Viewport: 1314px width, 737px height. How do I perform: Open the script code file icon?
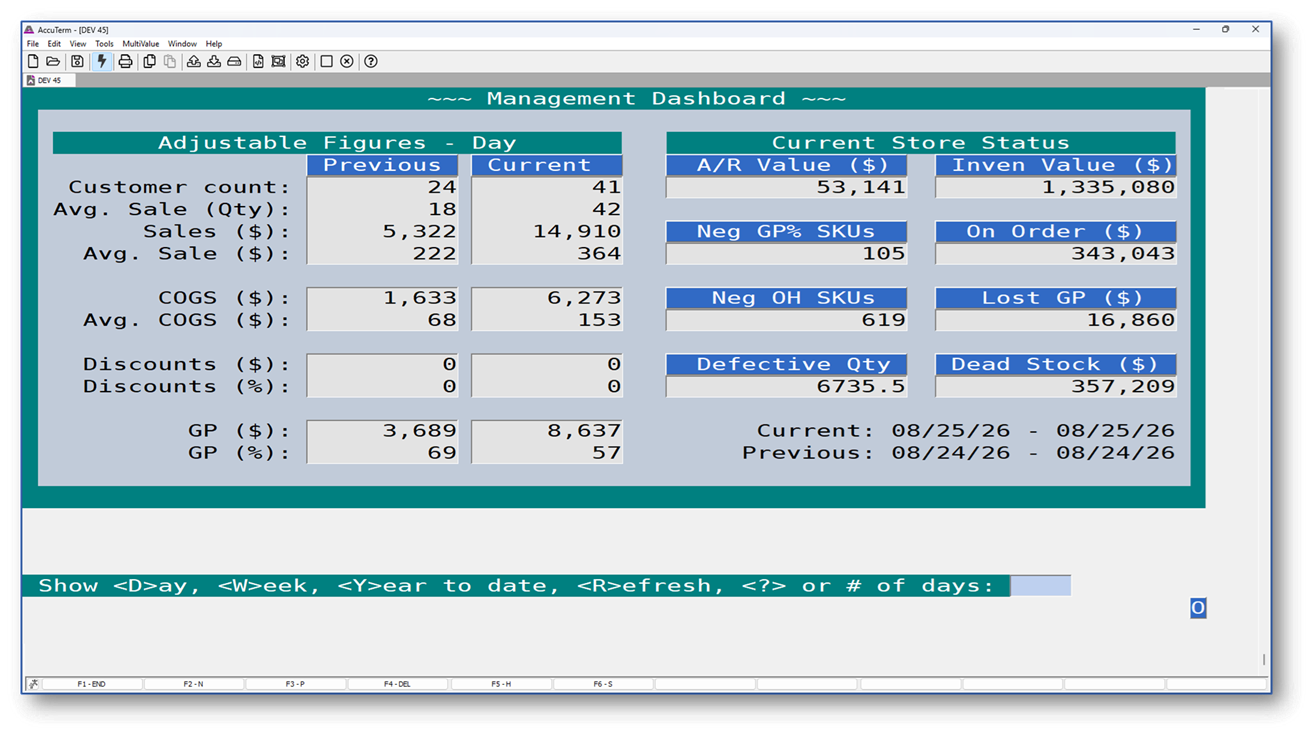click(x=258, y=62)
